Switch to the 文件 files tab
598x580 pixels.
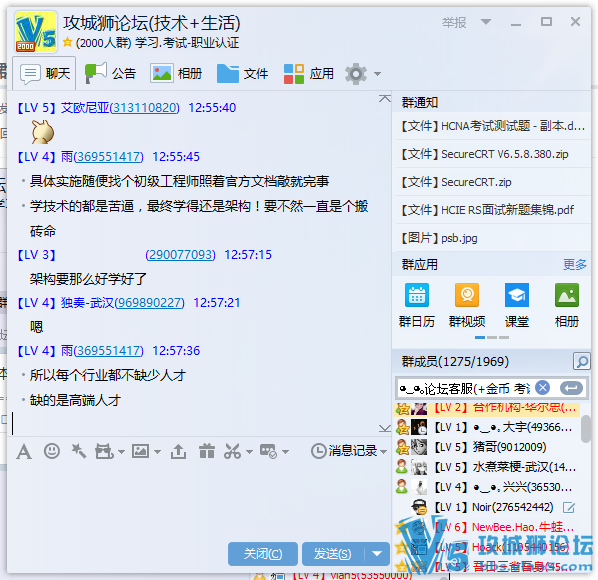[x=243, y=73]
